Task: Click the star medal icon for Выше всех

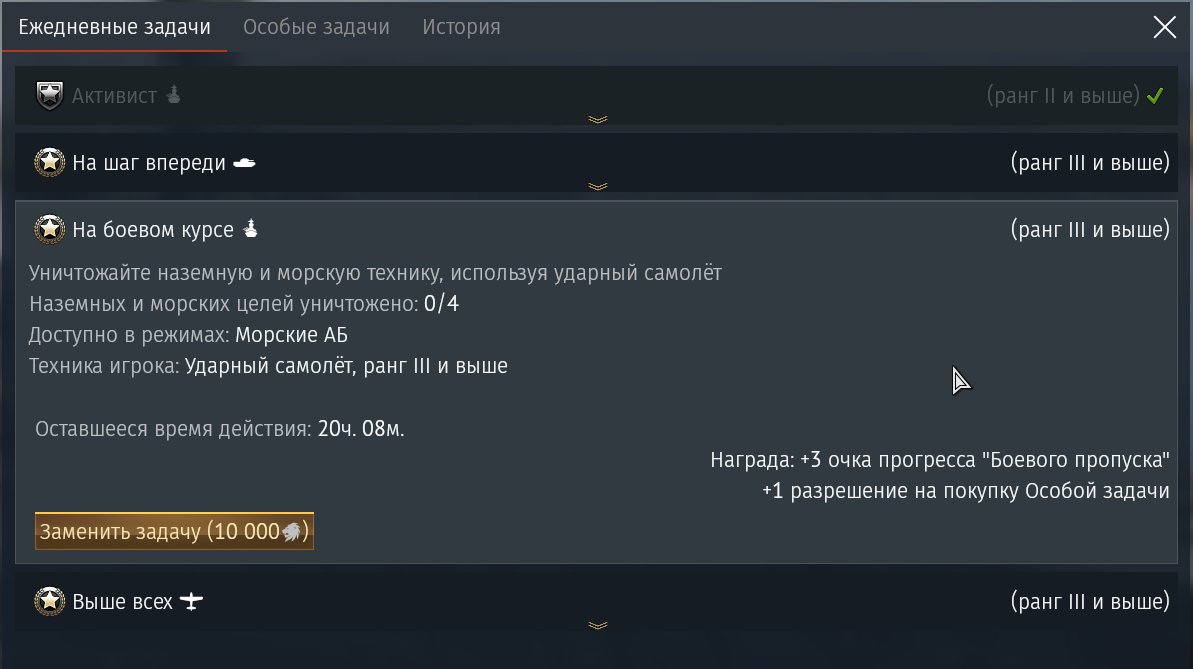Action: click(49, 601)
